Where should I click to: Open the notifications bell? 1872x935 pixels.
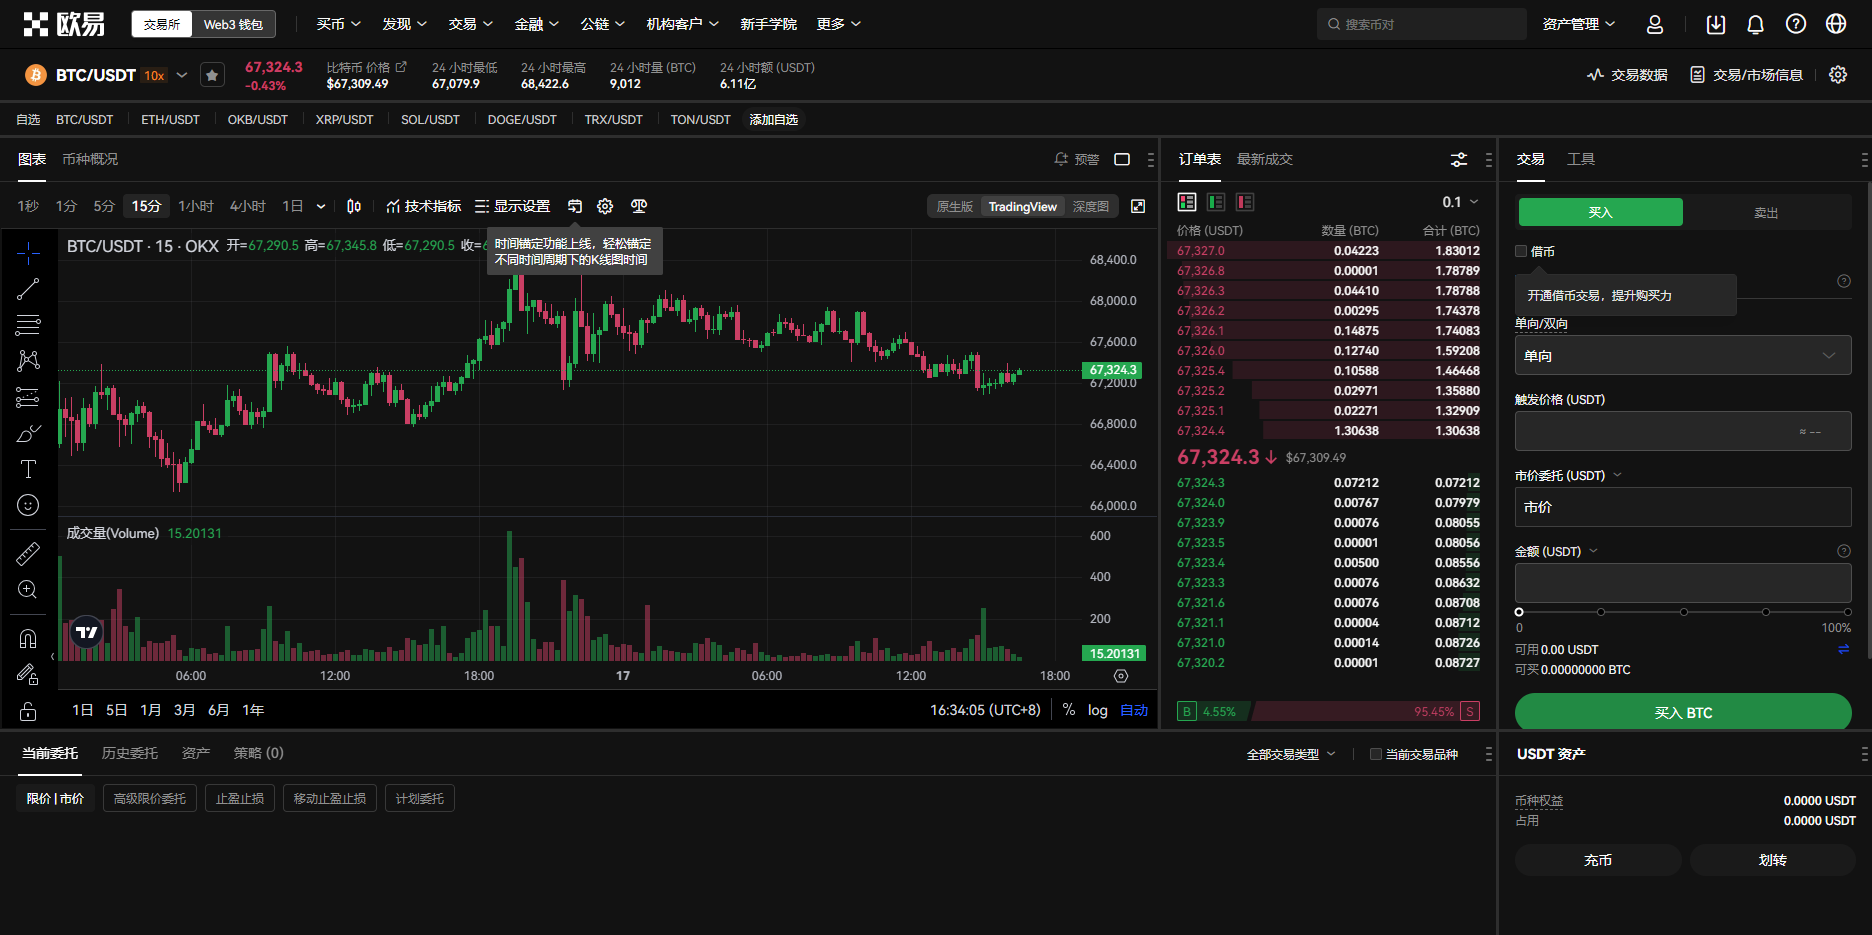pyautogui.click(x=1755, y=24)
